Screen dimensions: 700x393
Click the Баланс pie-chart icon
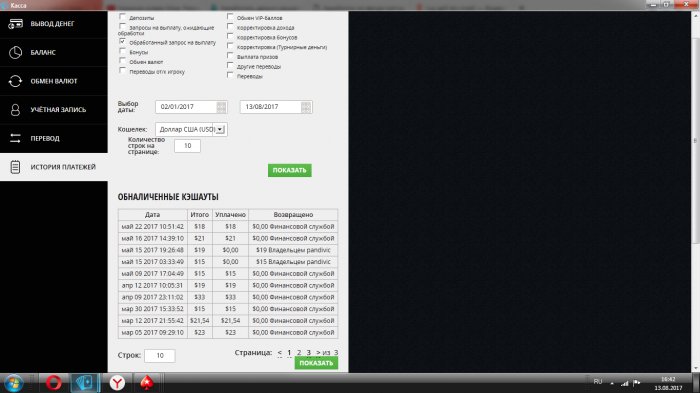tap(15, 52)
